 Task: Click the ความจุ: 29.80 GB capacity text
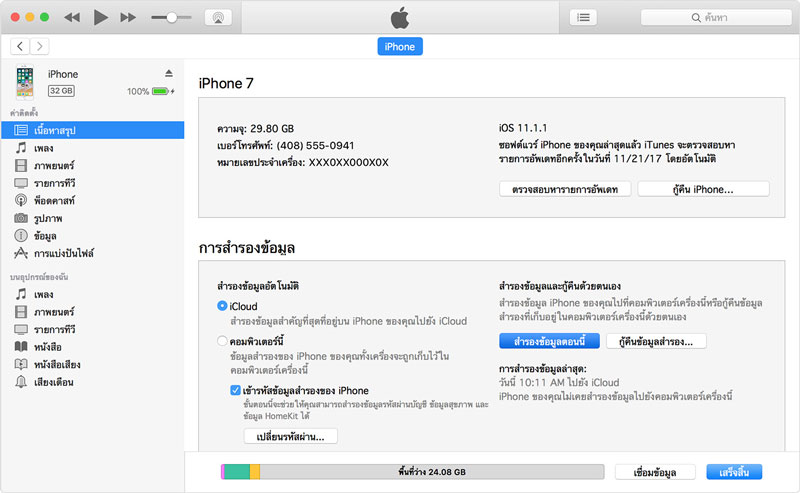tap(256, 129)
